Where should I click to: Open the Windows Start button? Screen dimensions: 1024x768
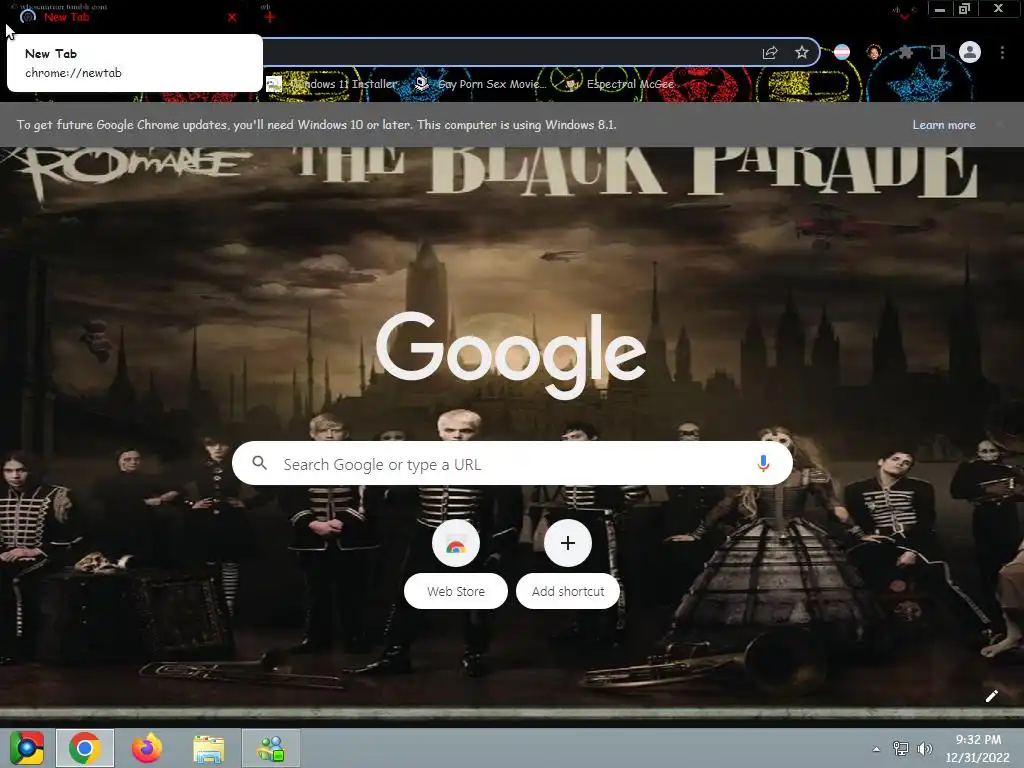click(x=27, y=748)
